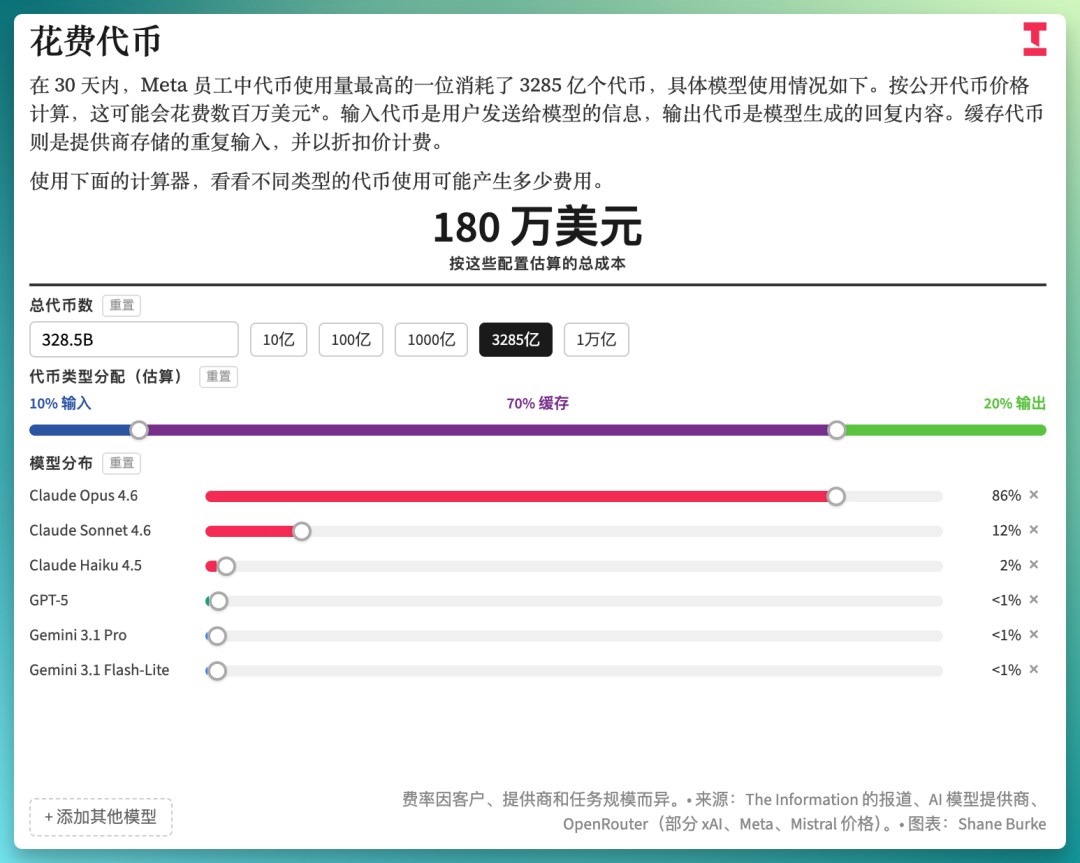Viewport: 1080px width, 863px height.
Task: Click the 12% value for Sonnet
Action: [1006, 530]
